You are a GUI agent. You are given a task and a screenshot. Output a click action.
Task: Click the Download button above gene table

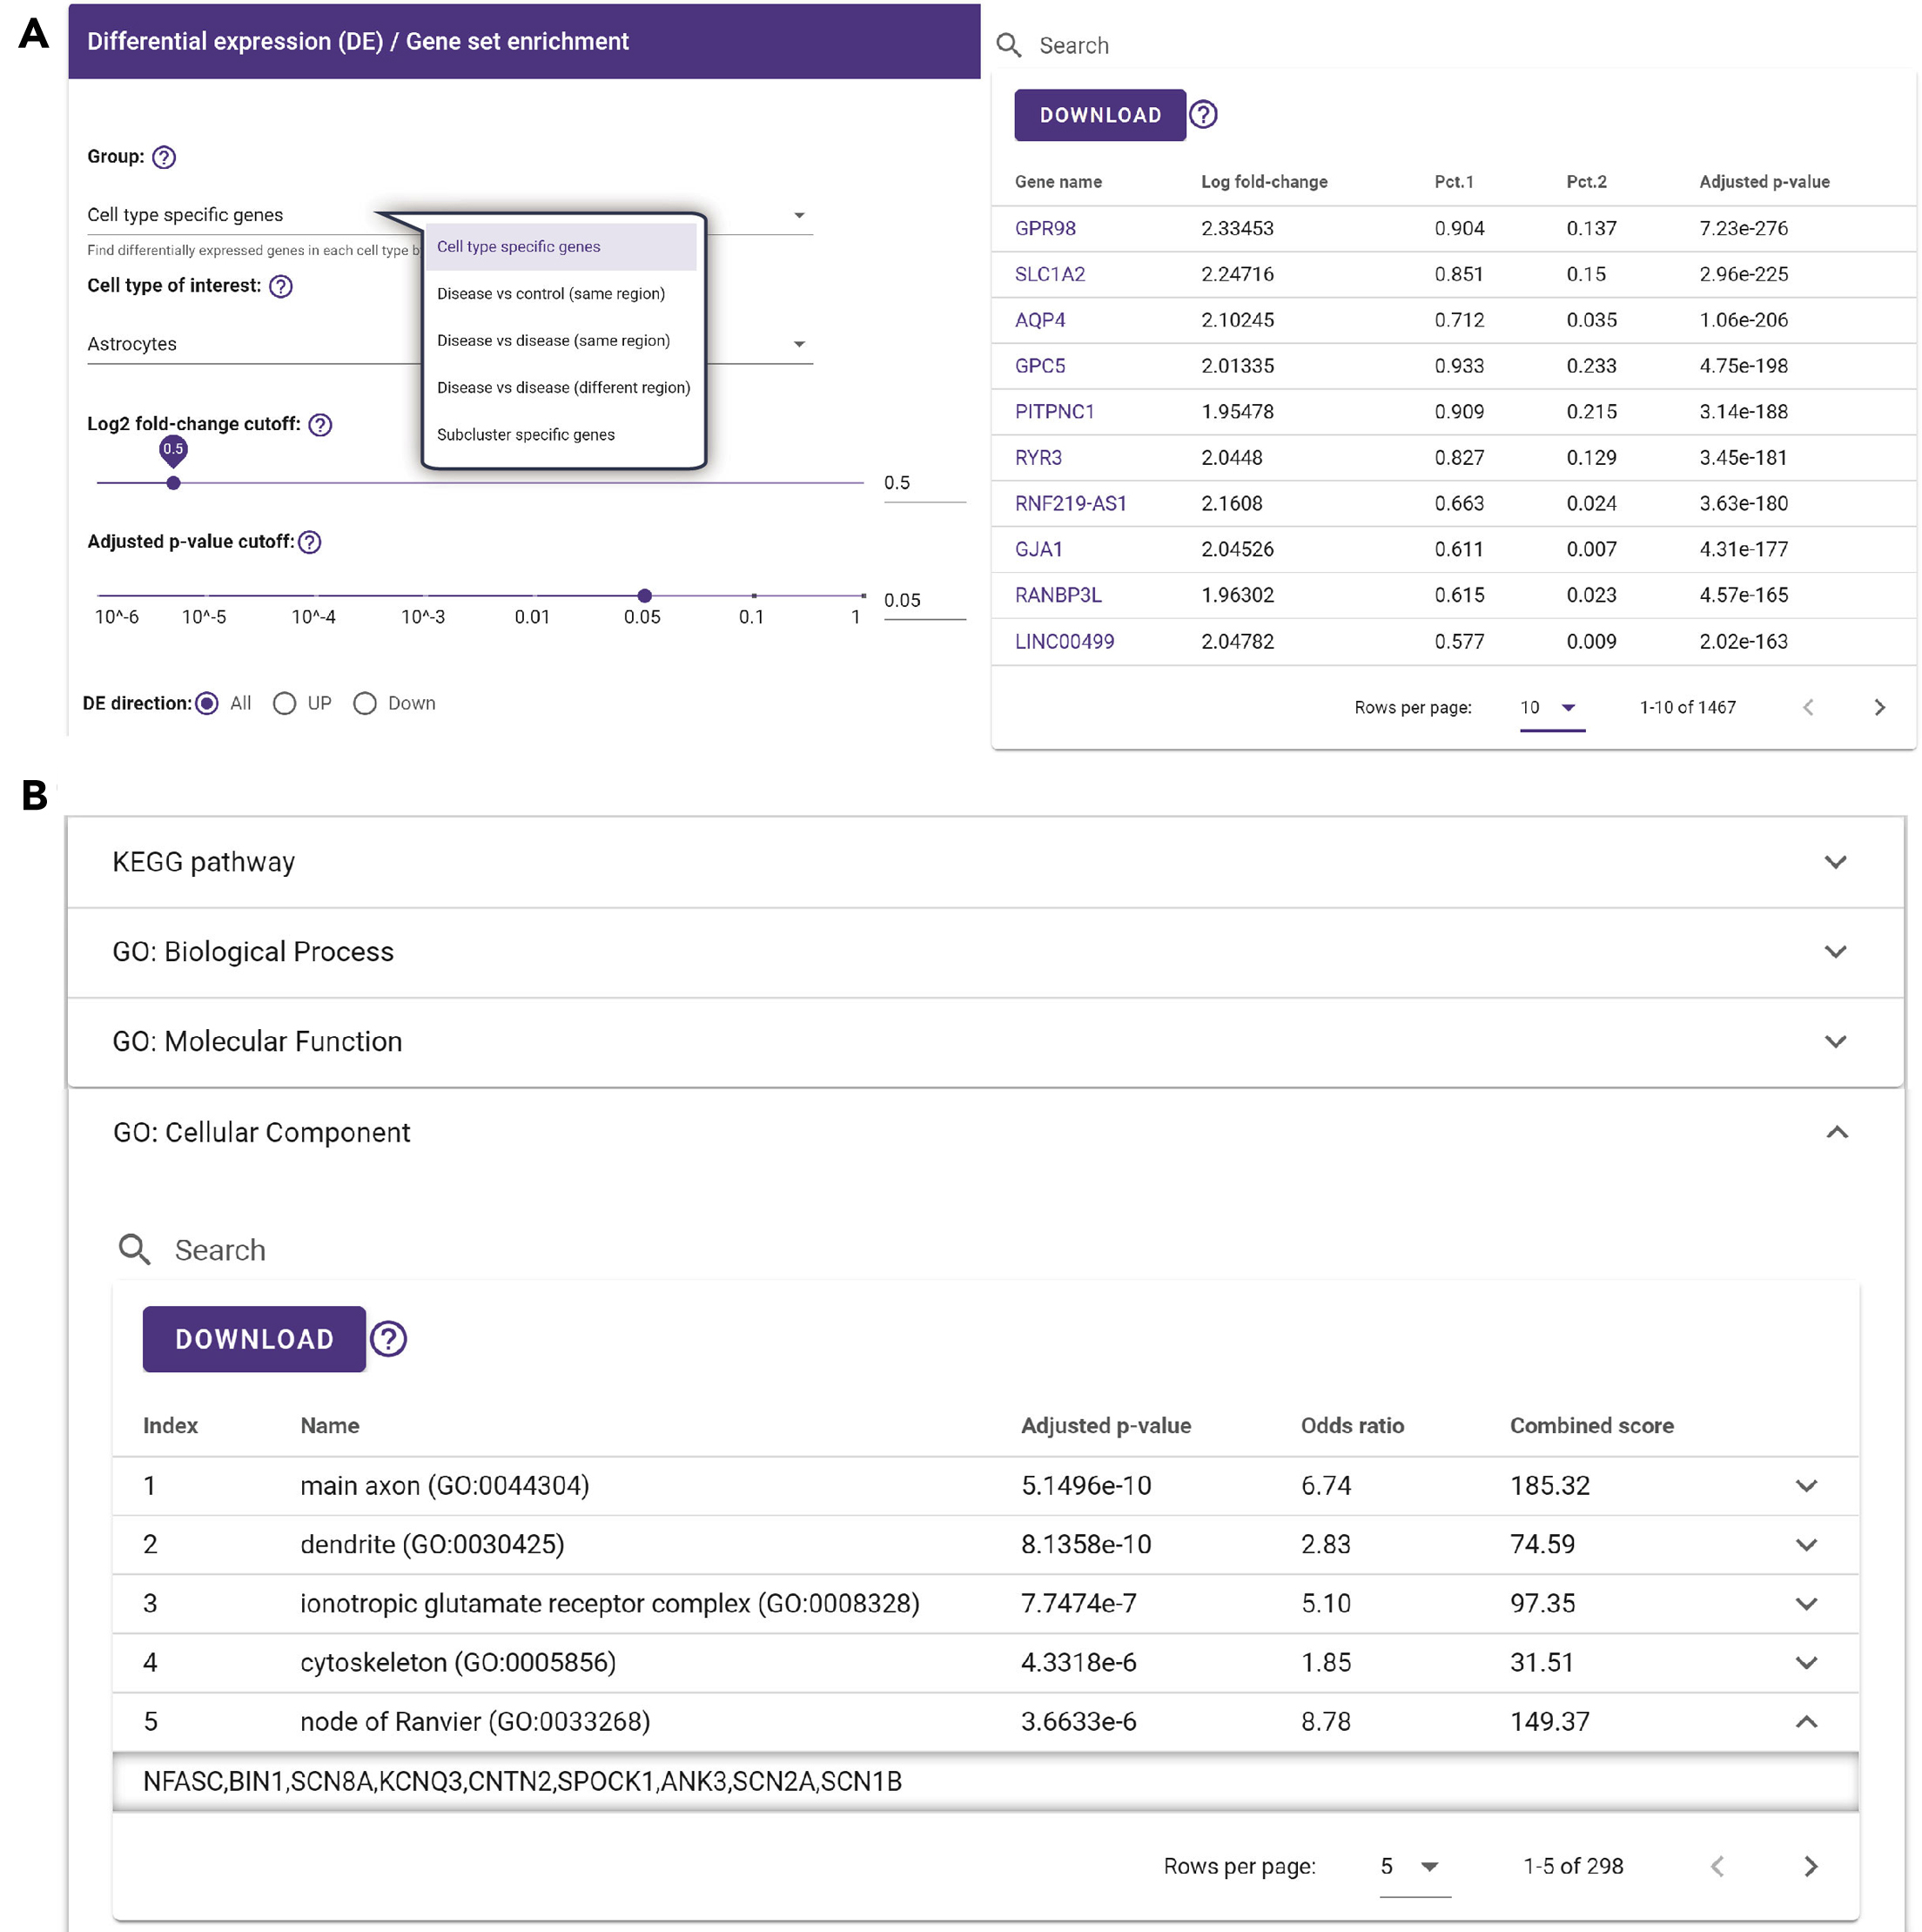[1099, 115]
